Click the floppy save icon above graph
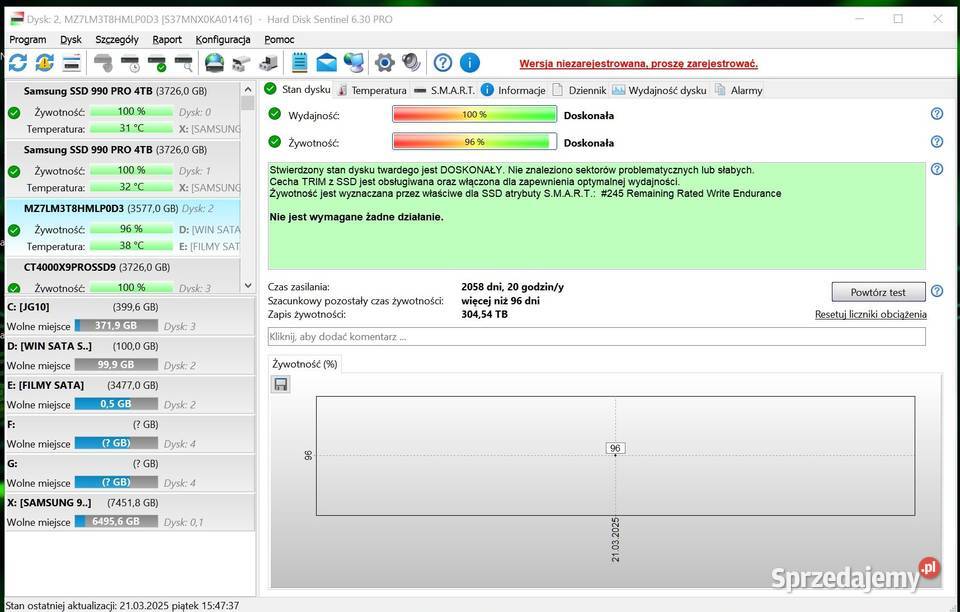 tap(281, 384)
